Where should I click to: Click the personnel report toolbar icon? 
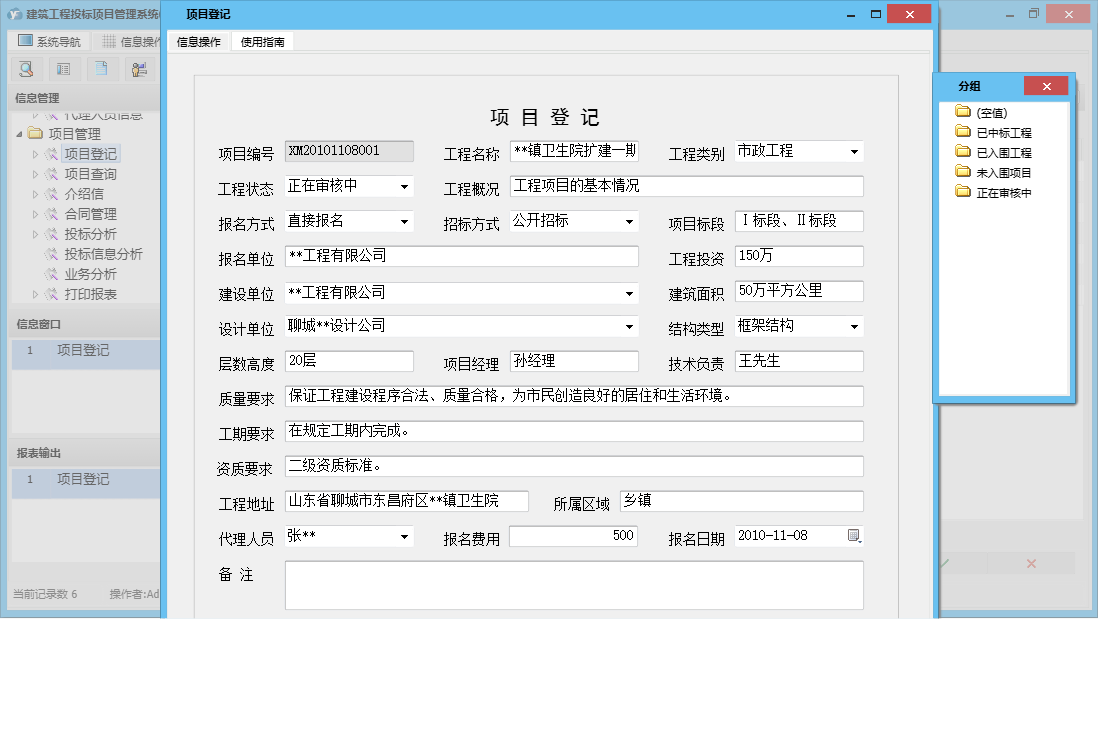pos(139,68)
